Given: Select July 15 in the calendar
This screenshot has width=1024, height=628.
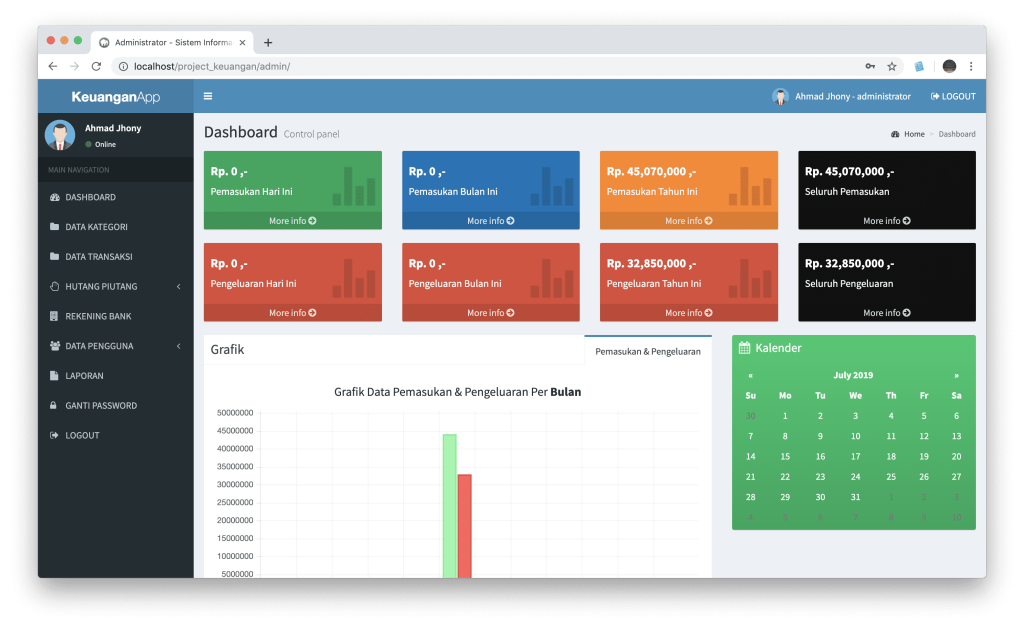Looking at the screenshot, I should point(785,456).
